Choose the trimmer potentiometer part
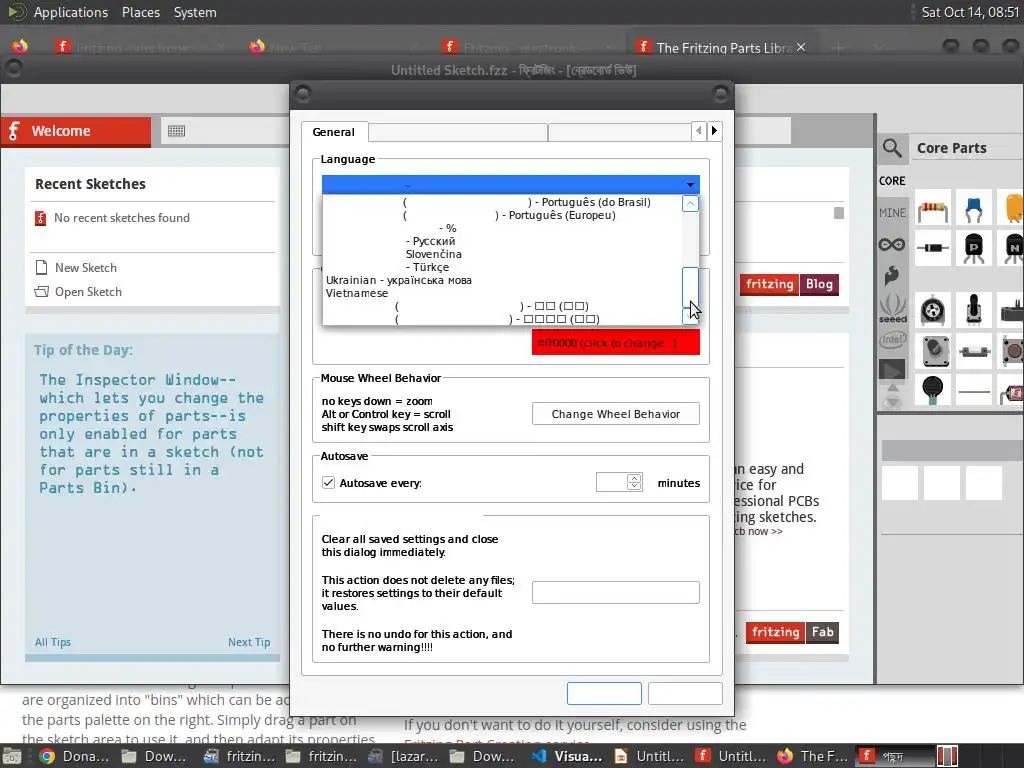The width and height of the screenshot is (1024, 768). click(933, 310)
